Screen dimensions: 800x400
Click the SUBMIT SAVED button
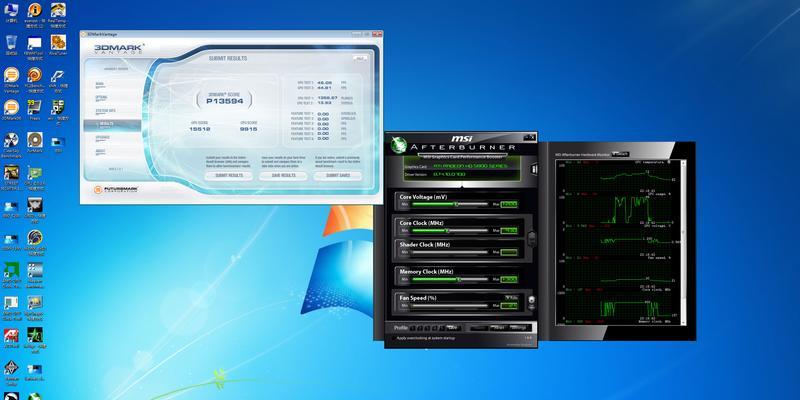tap(337, 176)
